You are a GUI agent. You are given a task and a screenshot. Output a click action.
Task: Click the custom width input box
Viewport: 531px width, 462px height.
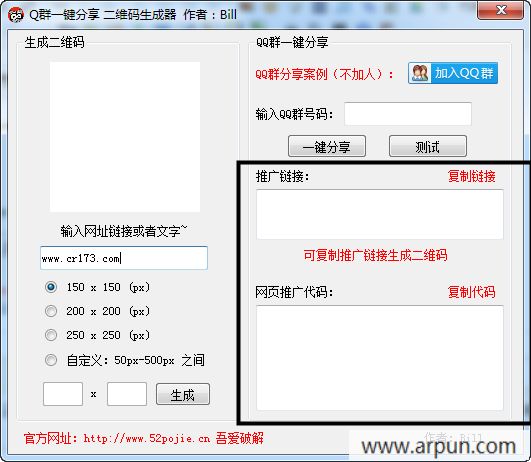click(x=63, y=394)
